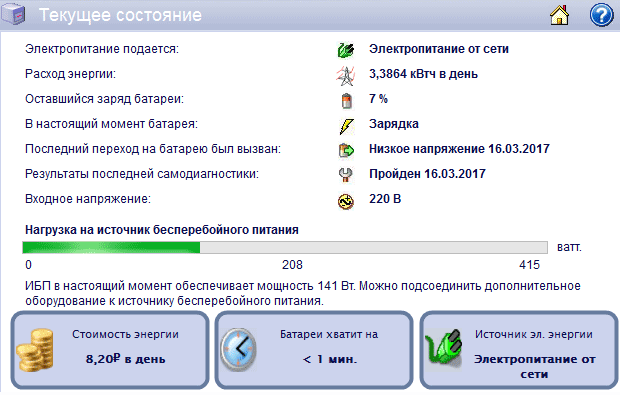The image size is (620, 395).
Task: Go to the home page via house icon
Action: [x=560, y=15]
